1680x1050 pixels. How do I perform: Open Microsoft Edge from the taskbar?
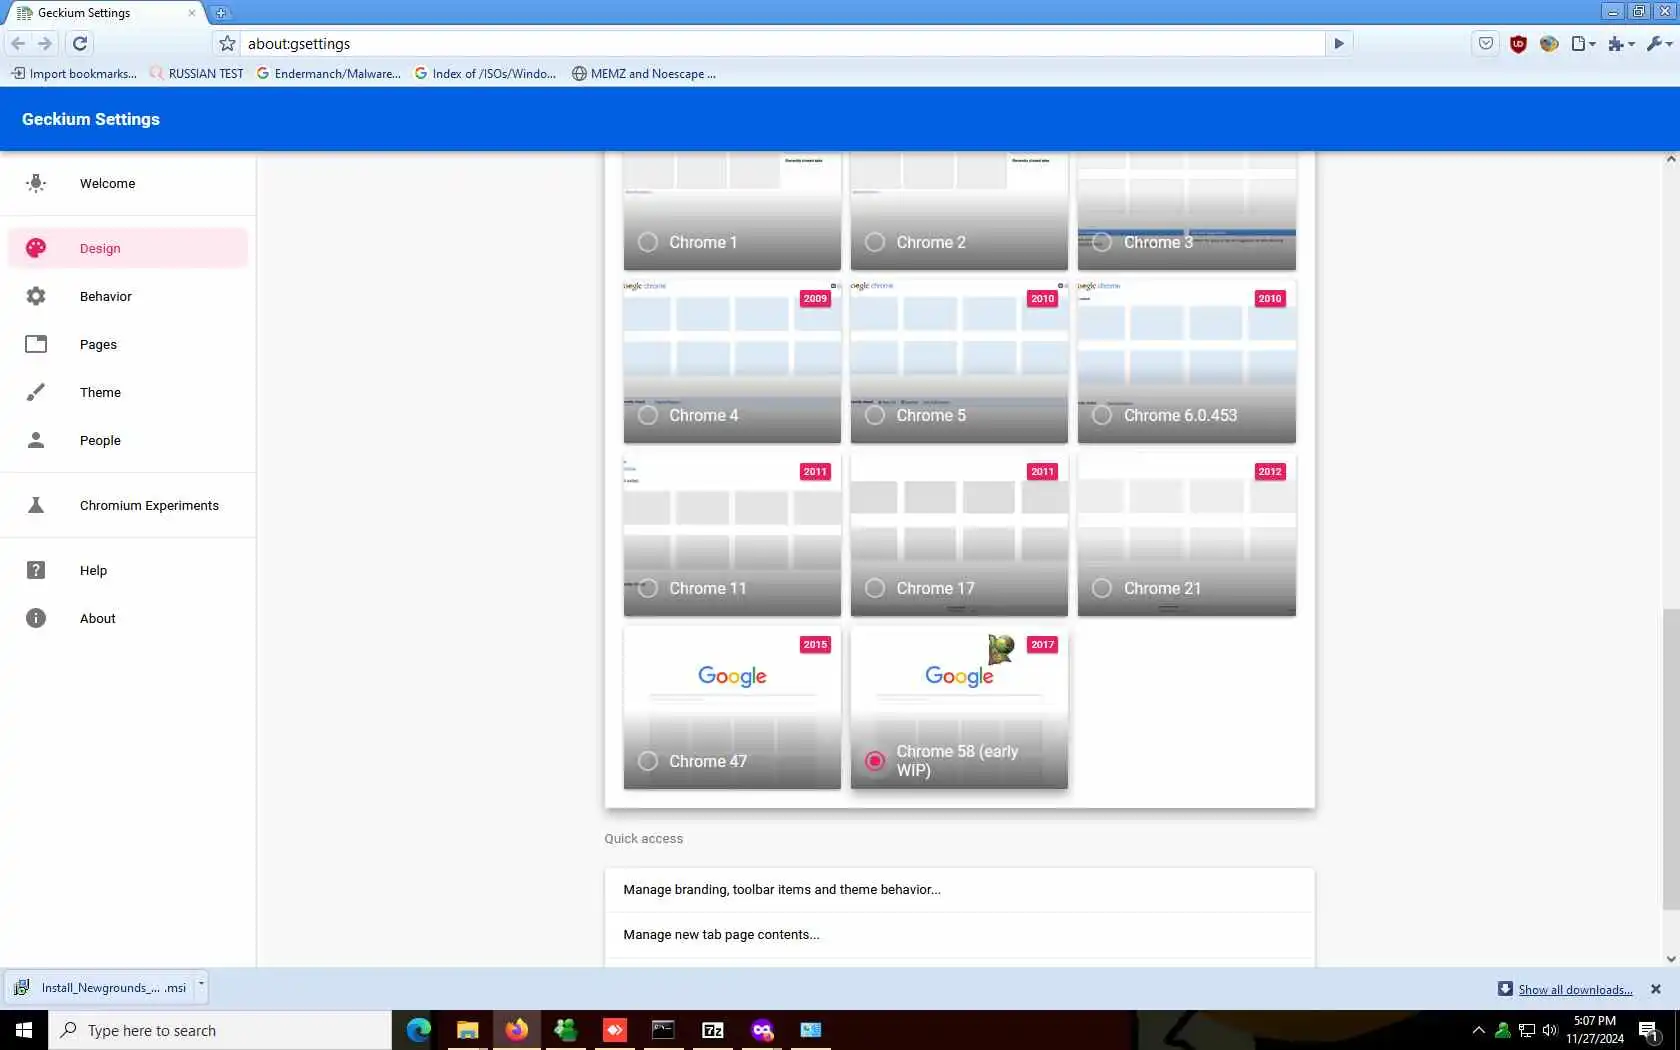(x=419, y=1030)
